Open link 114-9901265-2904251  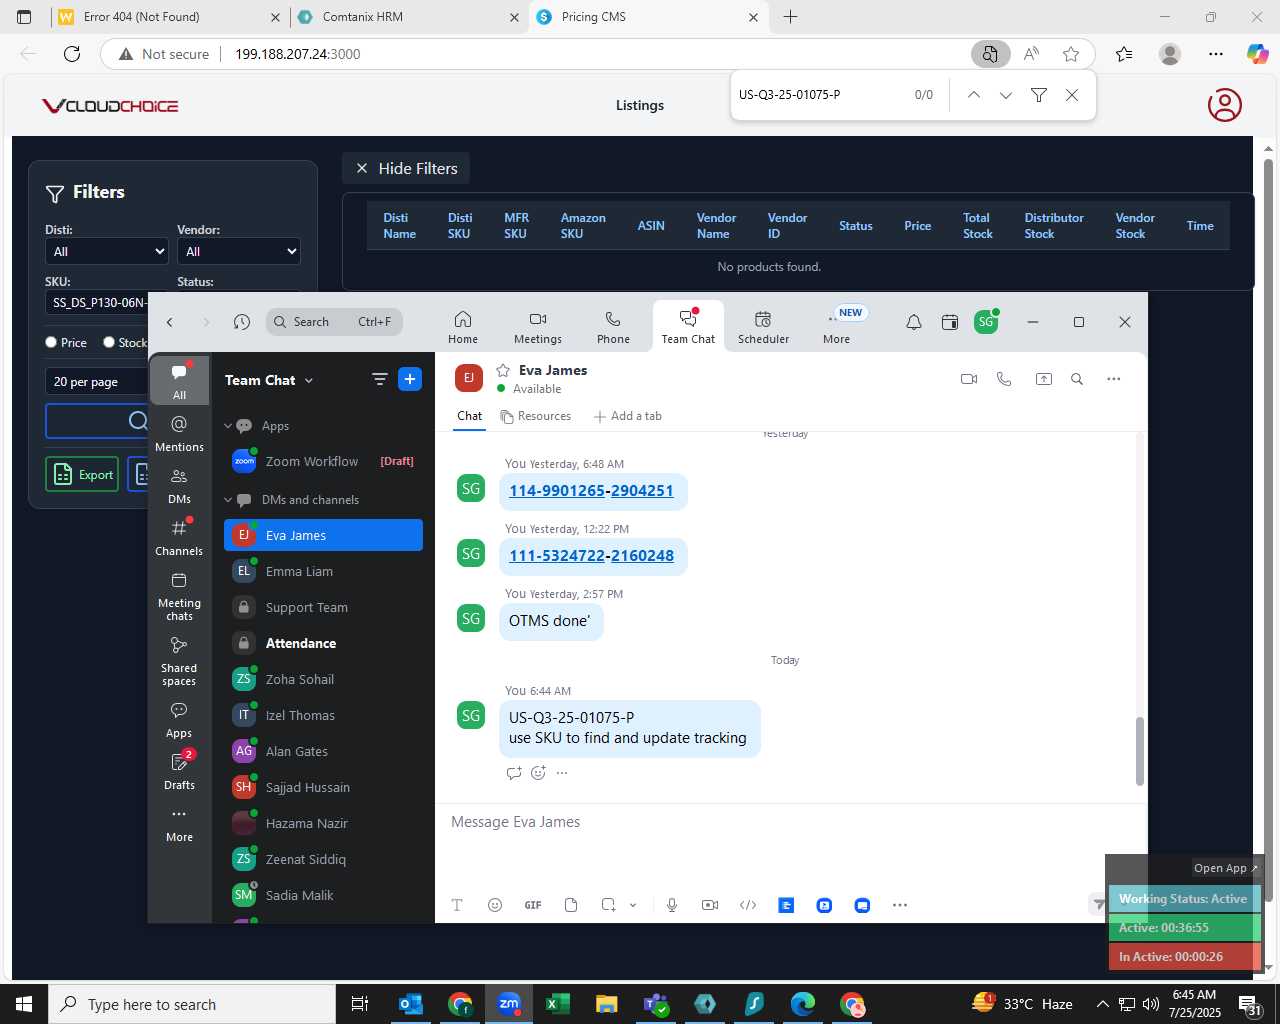(x=591, y=491)
